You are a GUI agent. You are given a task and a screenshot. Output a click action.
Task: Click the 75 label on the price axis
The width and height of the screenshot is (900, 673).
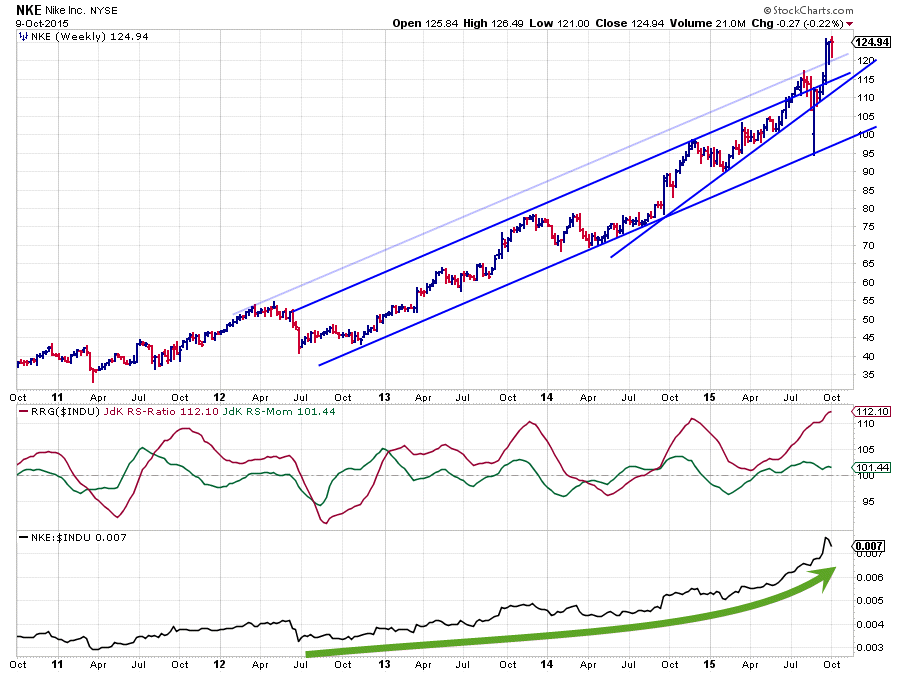(868, 227)
